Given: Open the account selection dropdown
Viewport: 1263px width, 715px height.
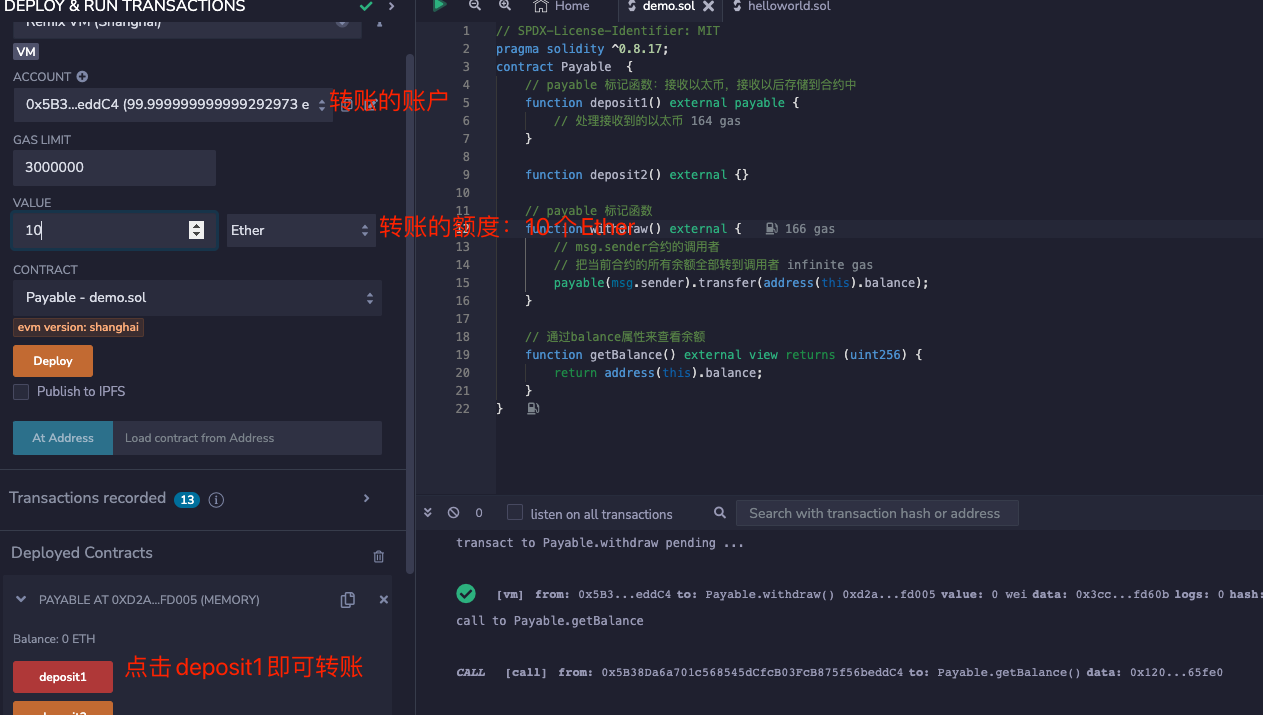Looking at the screenshot, I should tap(173, 104).
